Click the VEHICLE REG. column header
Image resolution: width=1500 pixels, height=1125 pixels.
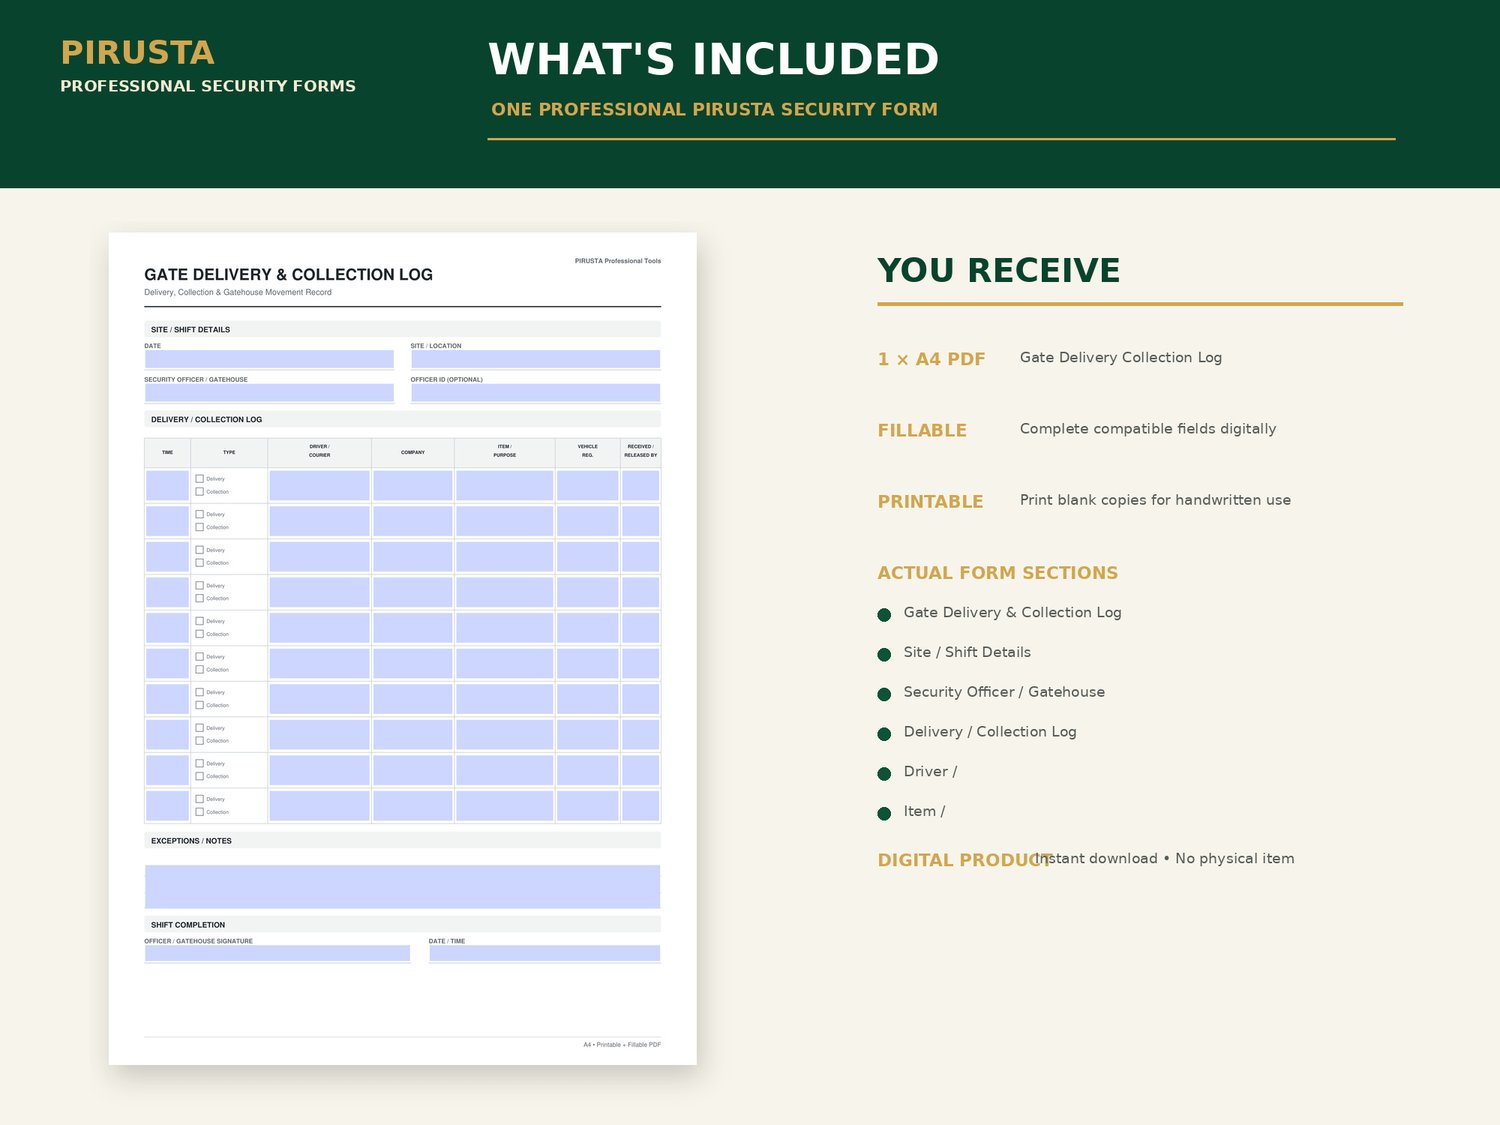click(588, 451)
